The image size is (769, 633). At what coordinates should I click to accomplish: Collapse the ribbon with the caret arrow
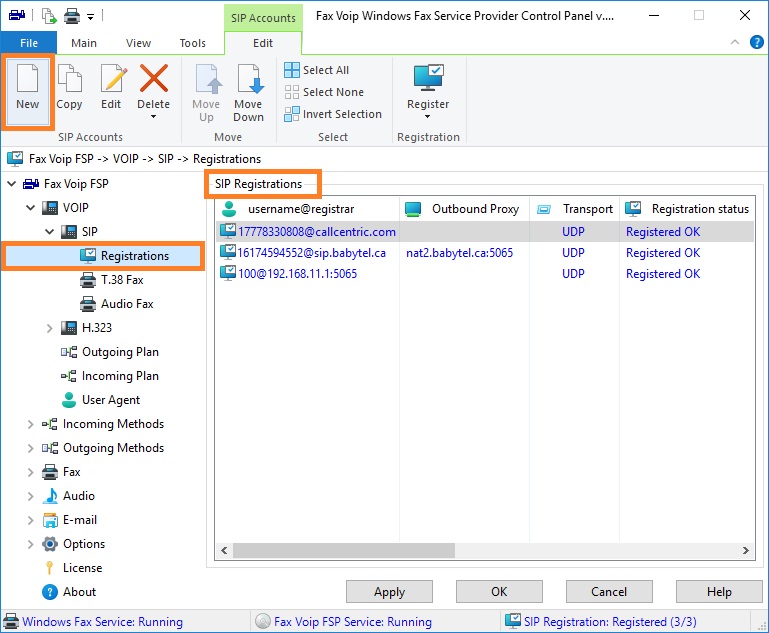[735, 42]
